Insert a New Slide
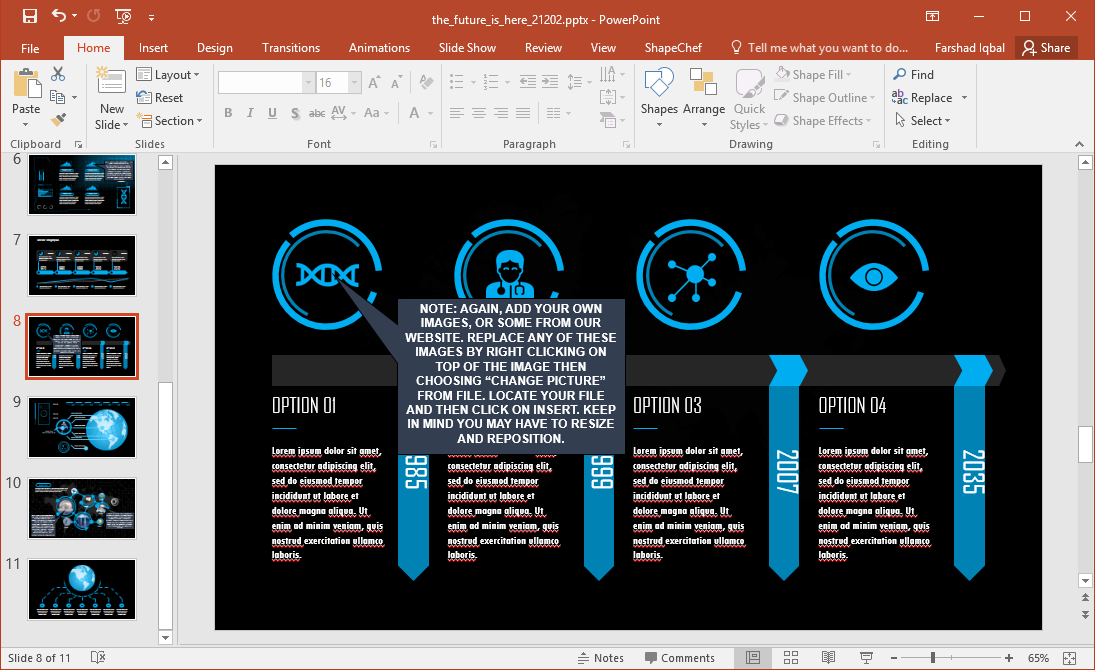This screenshot has width=1095, height=670. pyautogui.click(x=112, y=98)
